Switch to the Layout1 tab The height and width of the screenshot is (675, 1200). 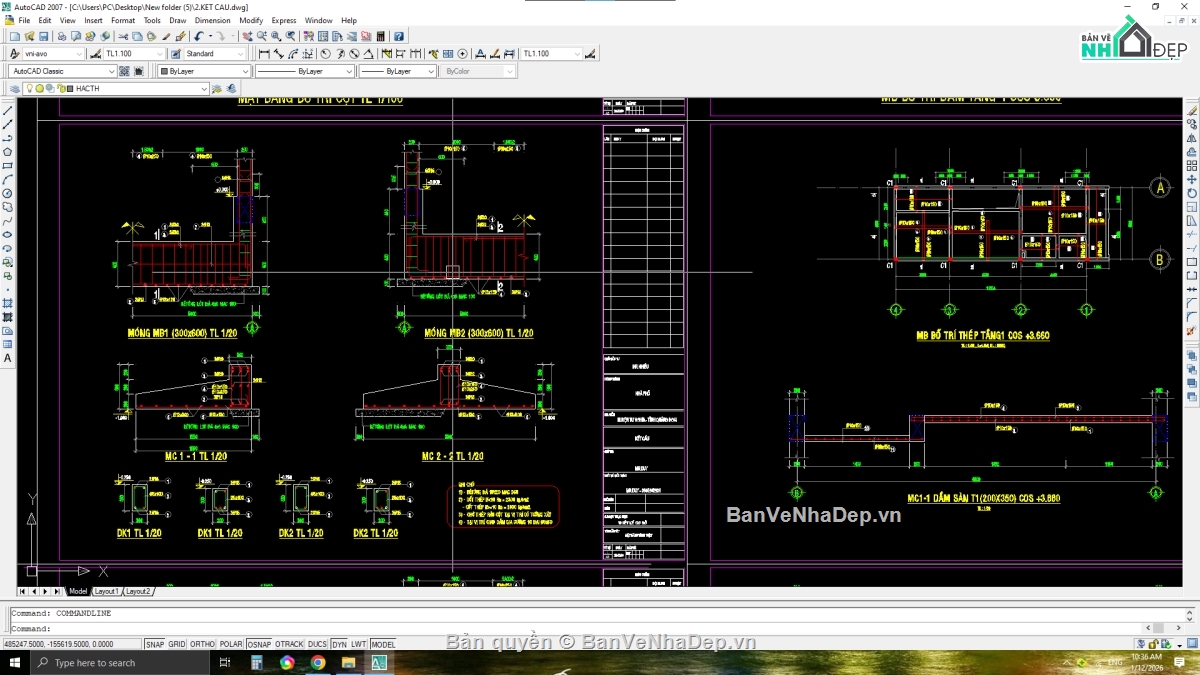106,591
